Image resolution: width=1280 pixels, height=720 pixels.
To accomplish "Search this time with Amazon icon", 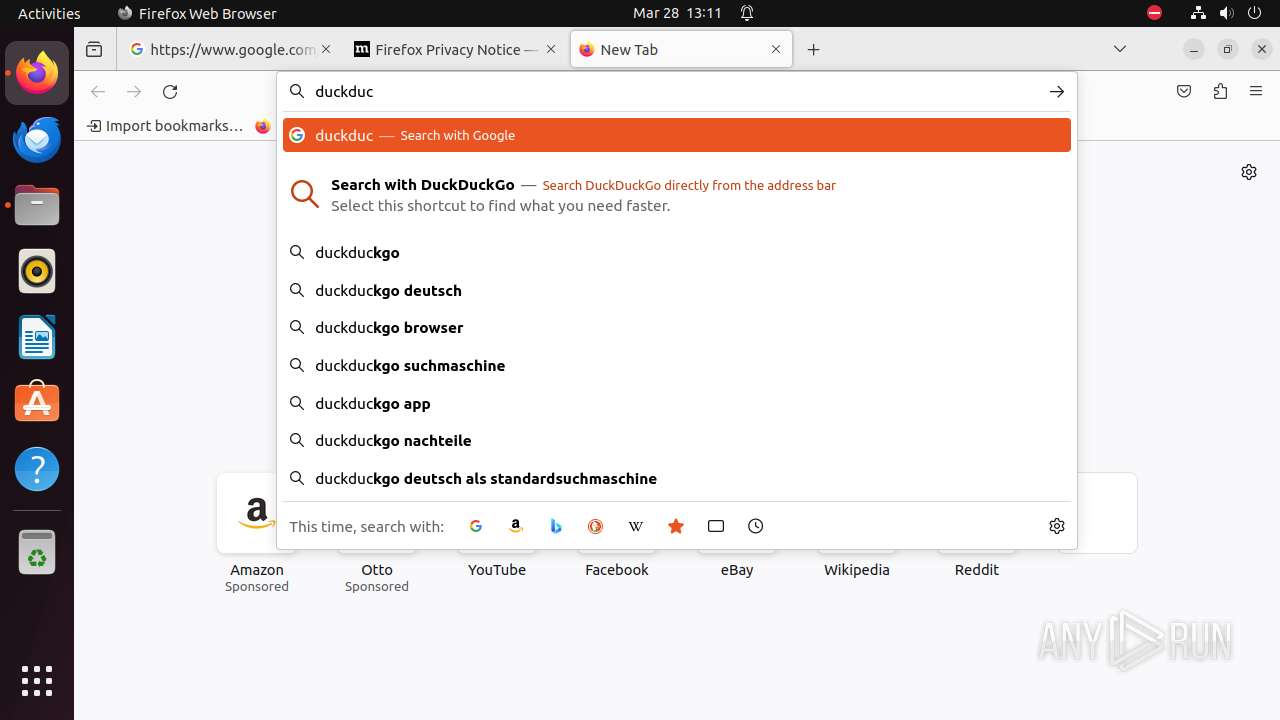I will [x=516, y=526].
